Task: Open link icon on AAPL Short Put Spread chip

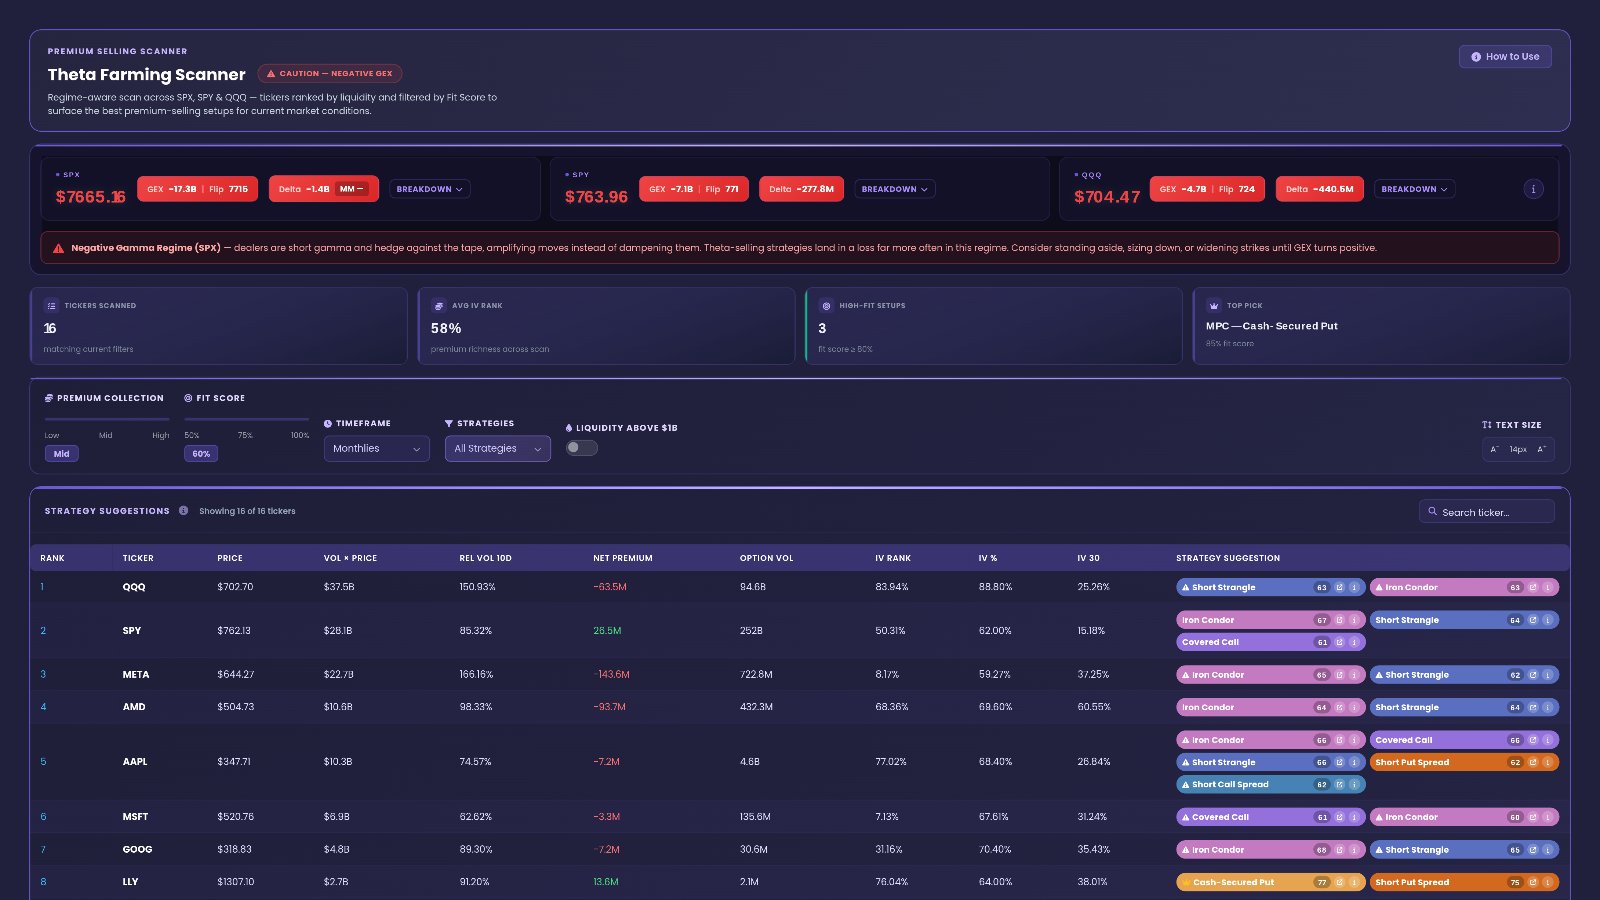Action: pyautogui.click(x=1532, y=763)
